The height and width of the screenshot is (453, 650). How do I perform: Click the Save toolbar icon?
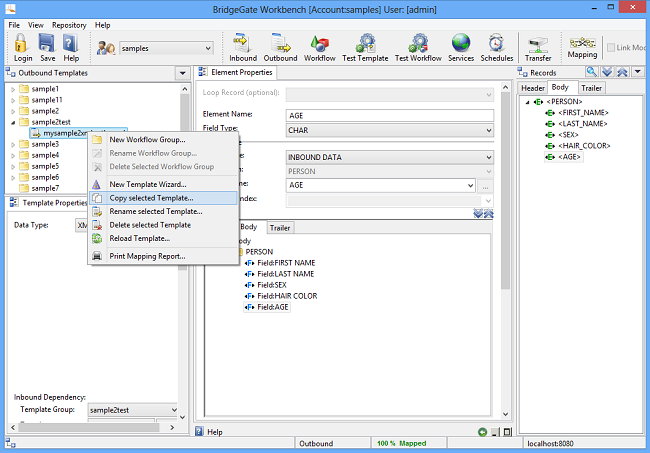pyautogui.click(x=47, y=48)
